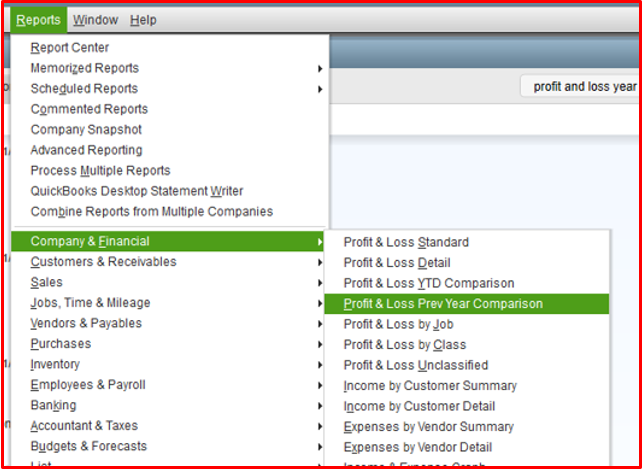Expand Scheduled Reports submenu

(x=169, y=89)
